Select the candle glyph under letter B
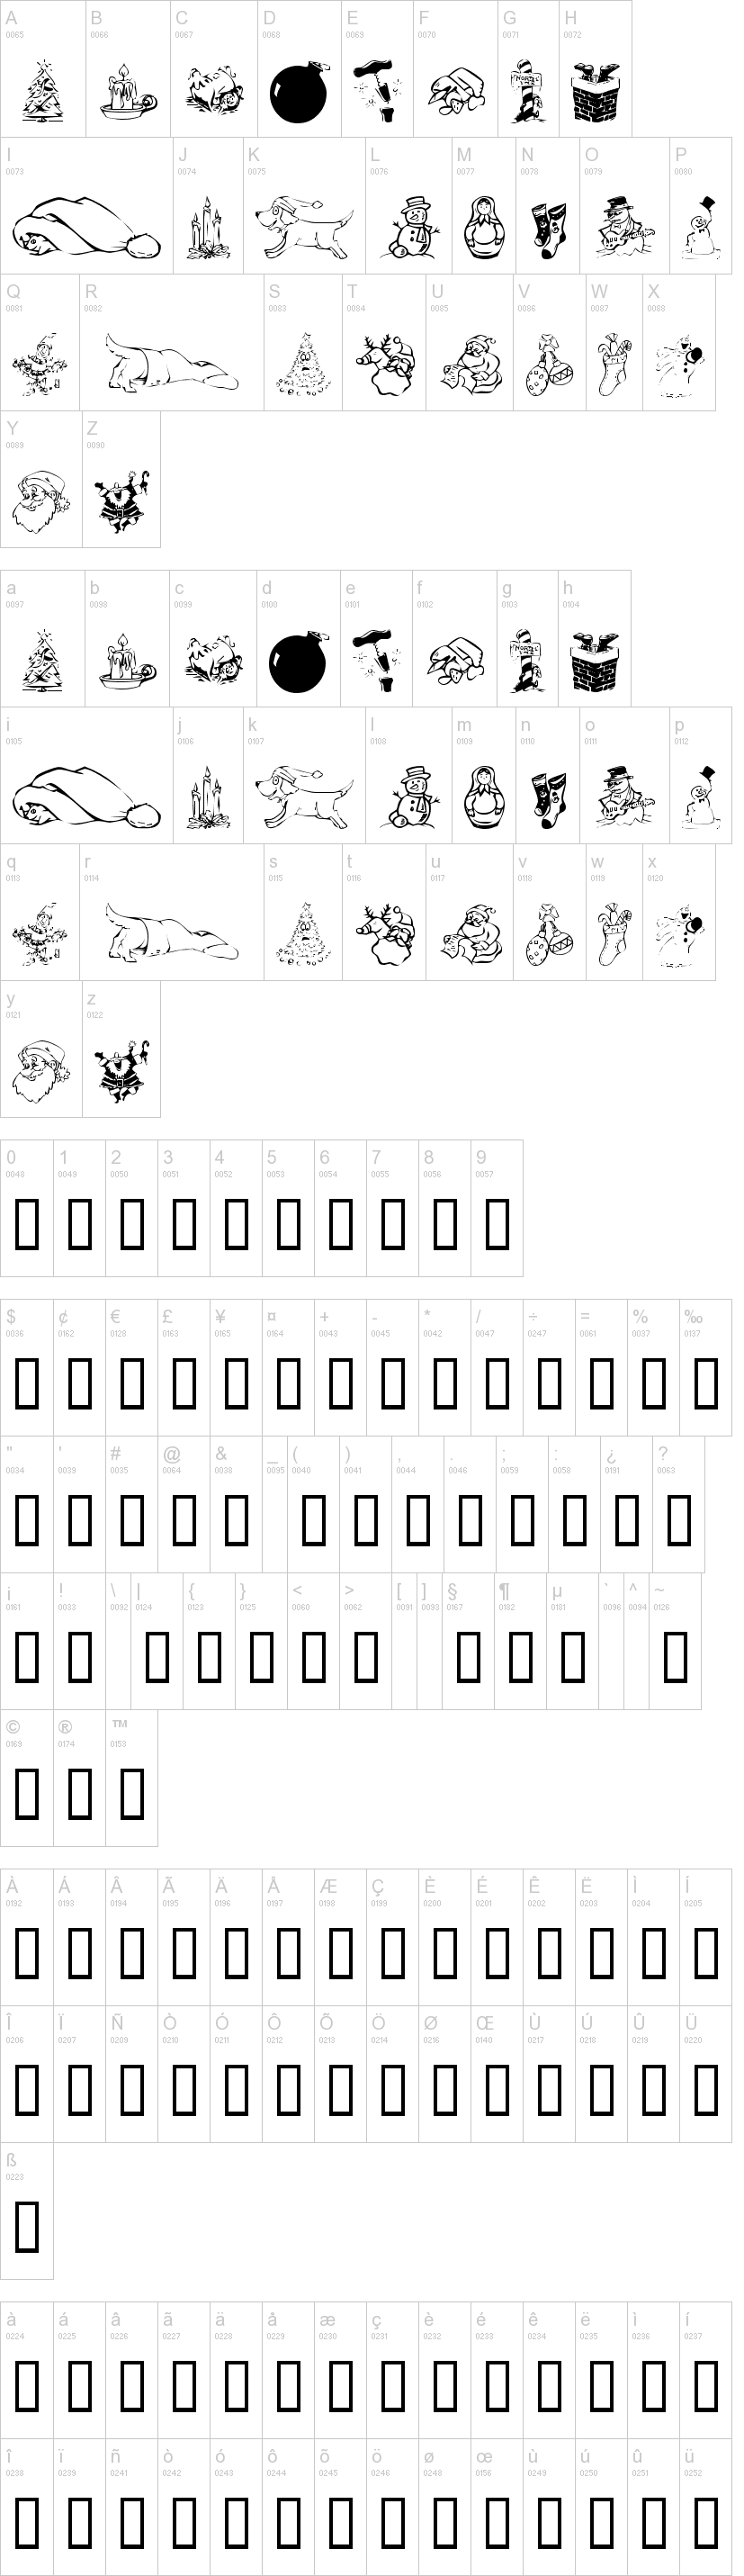 [127, 91]
